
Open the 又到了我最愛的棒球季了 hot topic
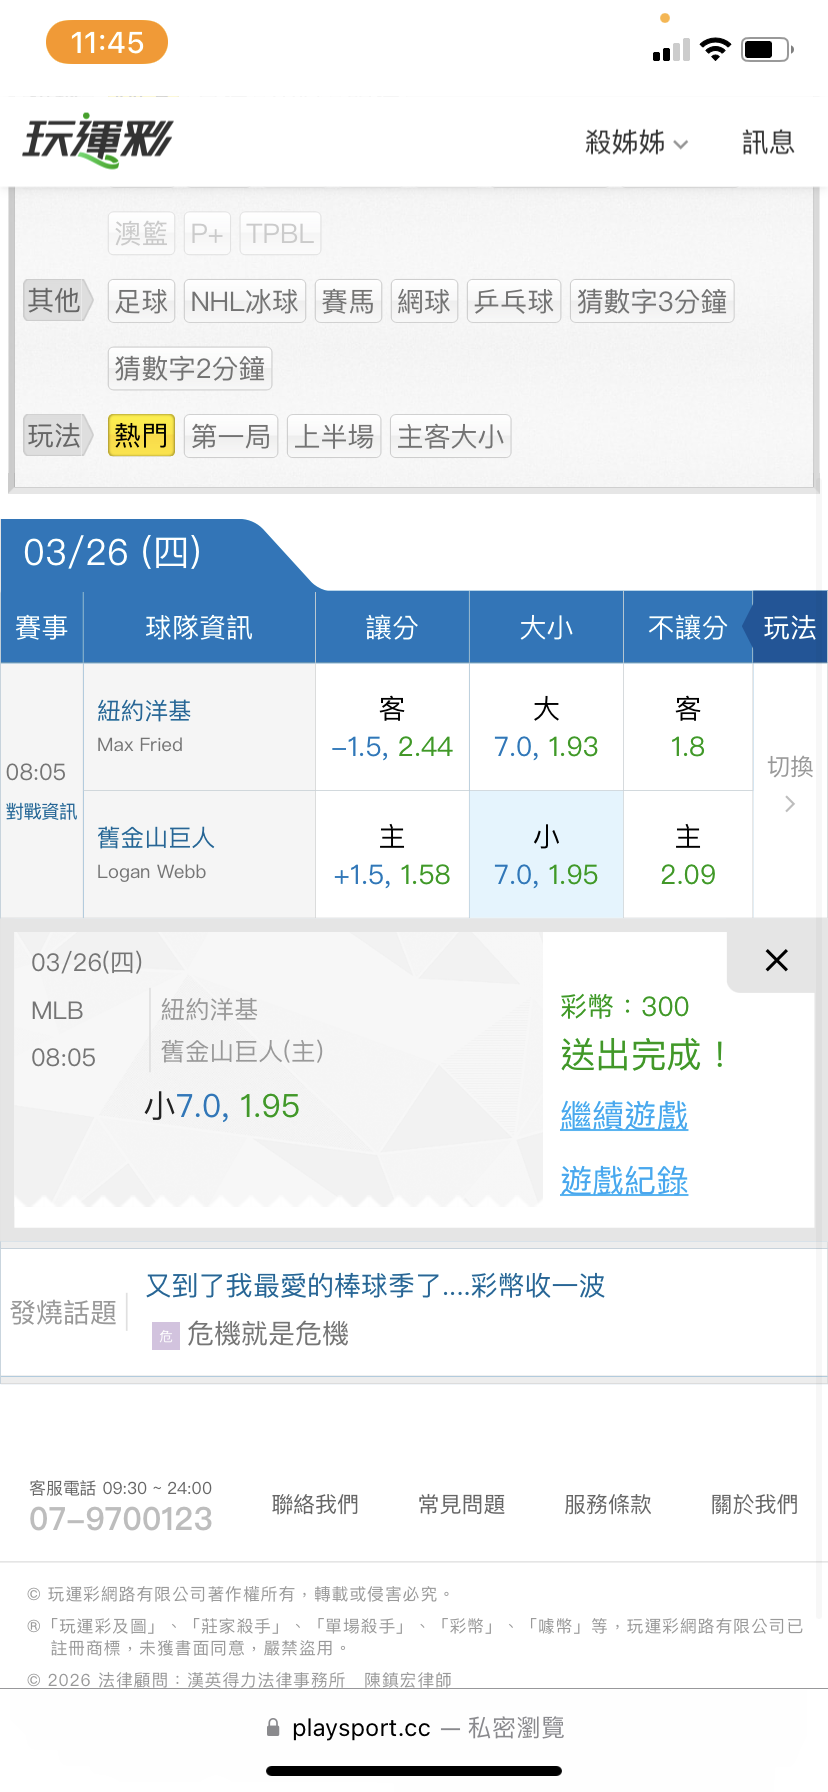tap(375, 1286)
